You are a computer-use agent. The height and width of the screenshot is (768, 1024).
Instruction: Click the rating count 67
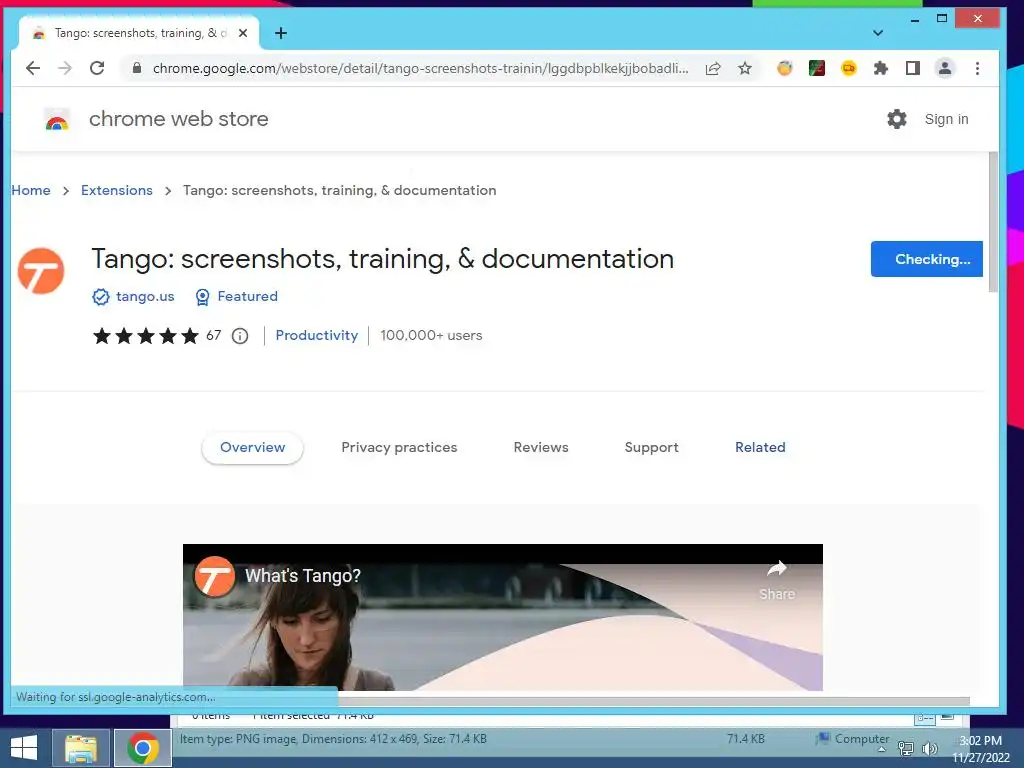coord(214,335)
